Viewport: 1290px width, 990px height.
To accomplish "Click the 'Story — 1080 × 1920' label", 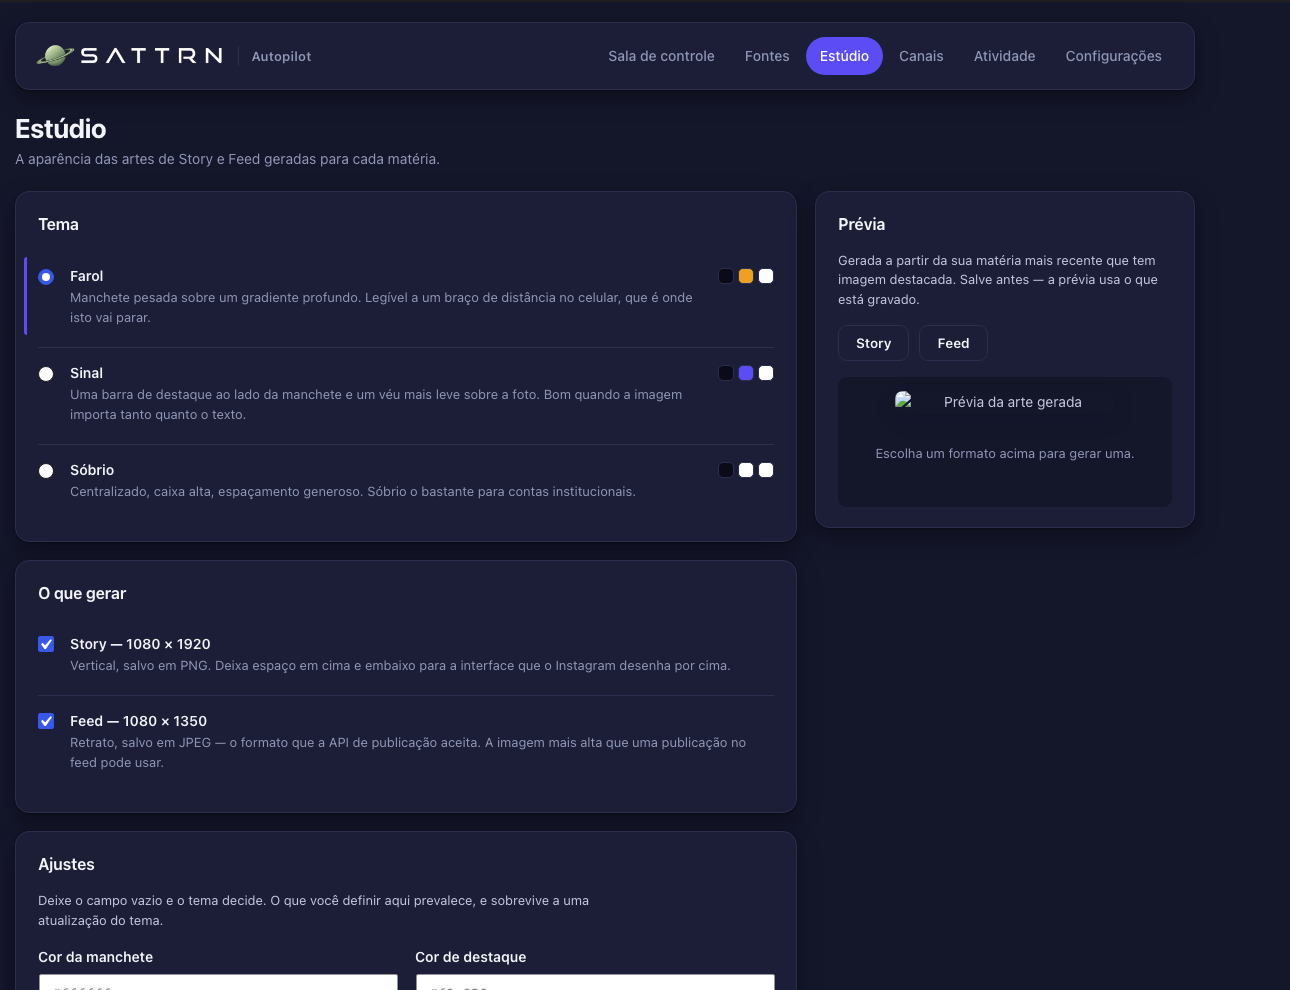I will pos(140,644).
